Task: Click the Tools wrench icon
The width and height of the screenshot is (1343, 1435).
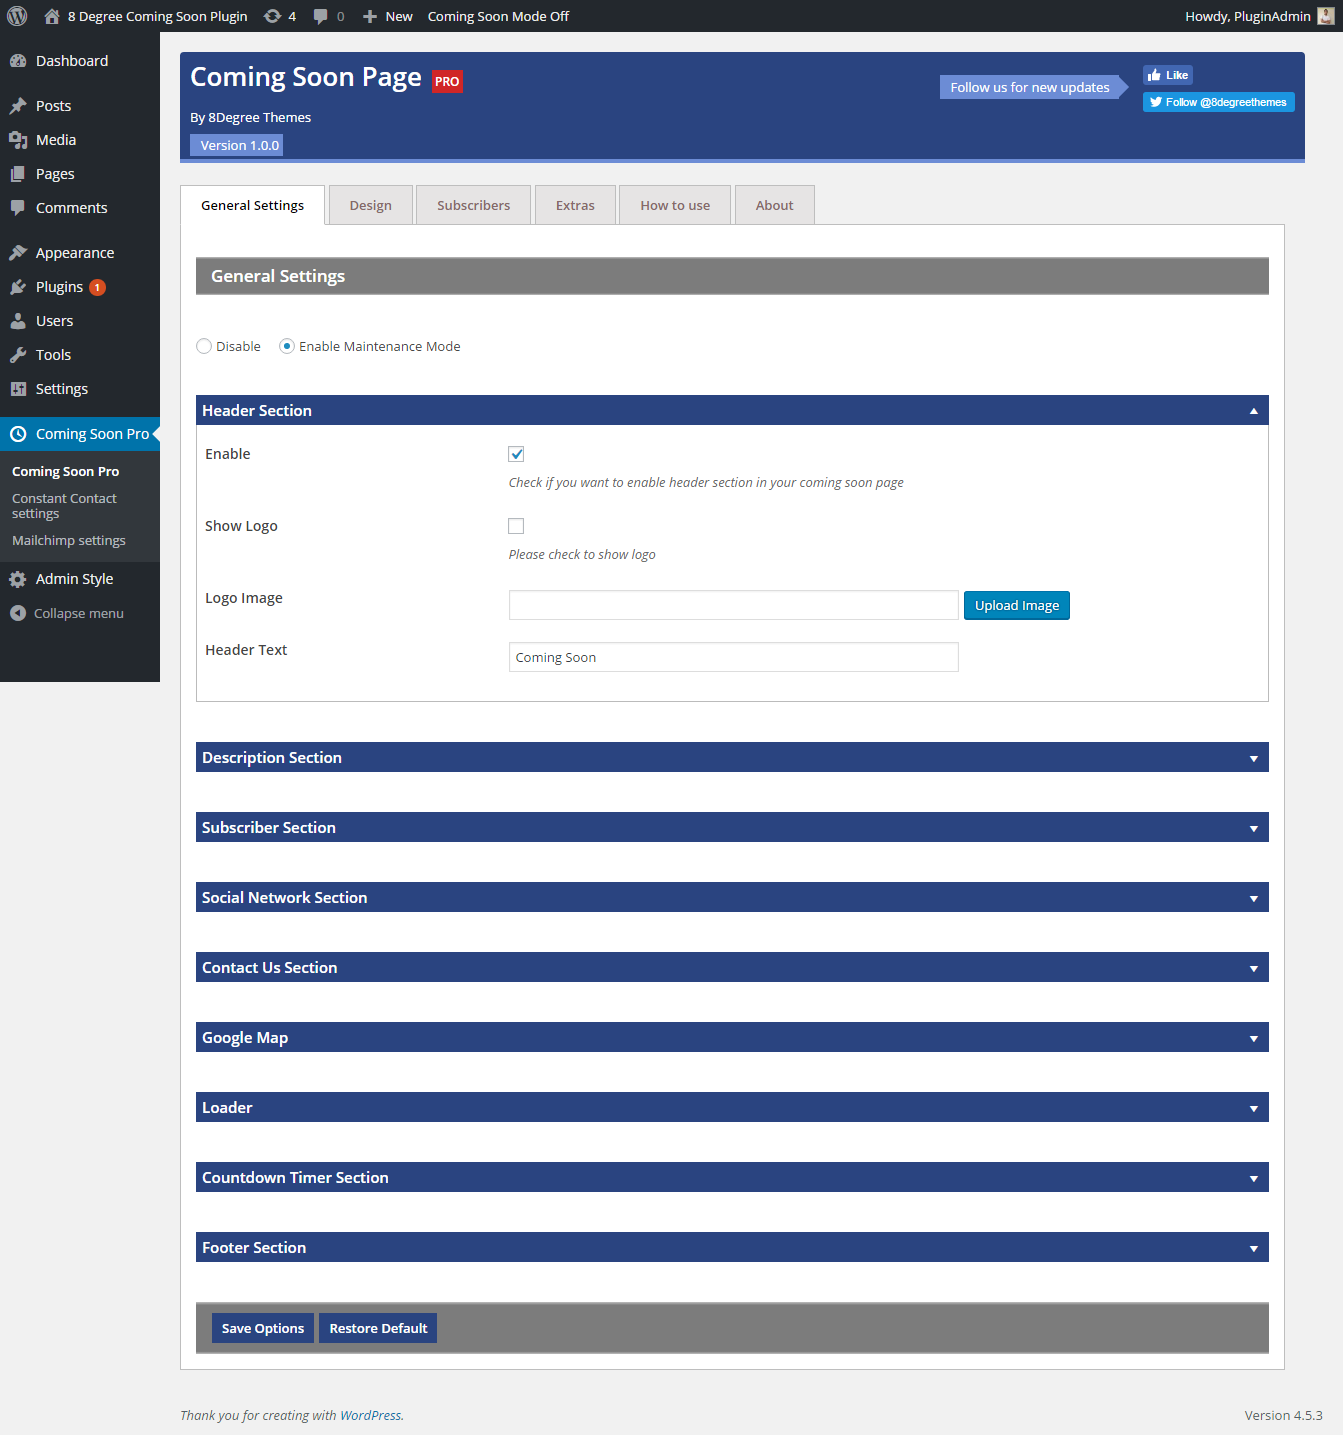Action: [x=18, y=355]
